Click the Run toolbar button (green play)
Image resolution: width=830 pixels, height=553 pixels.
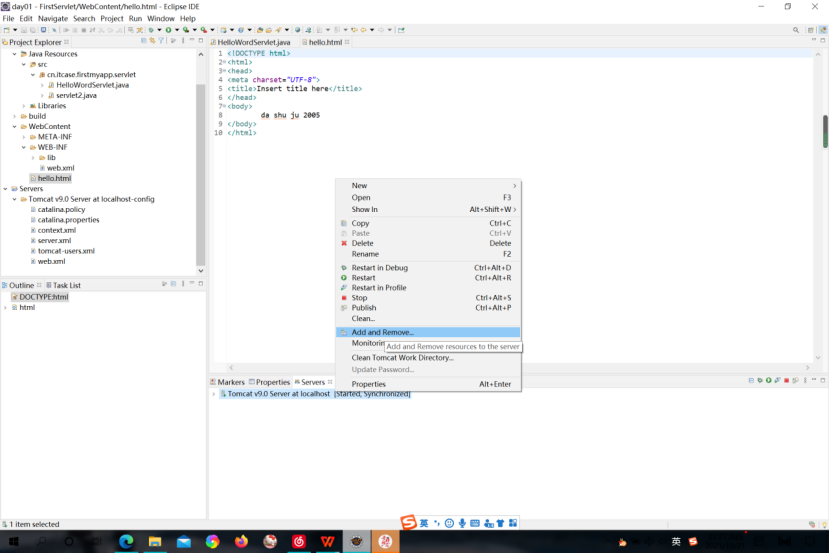168,30
